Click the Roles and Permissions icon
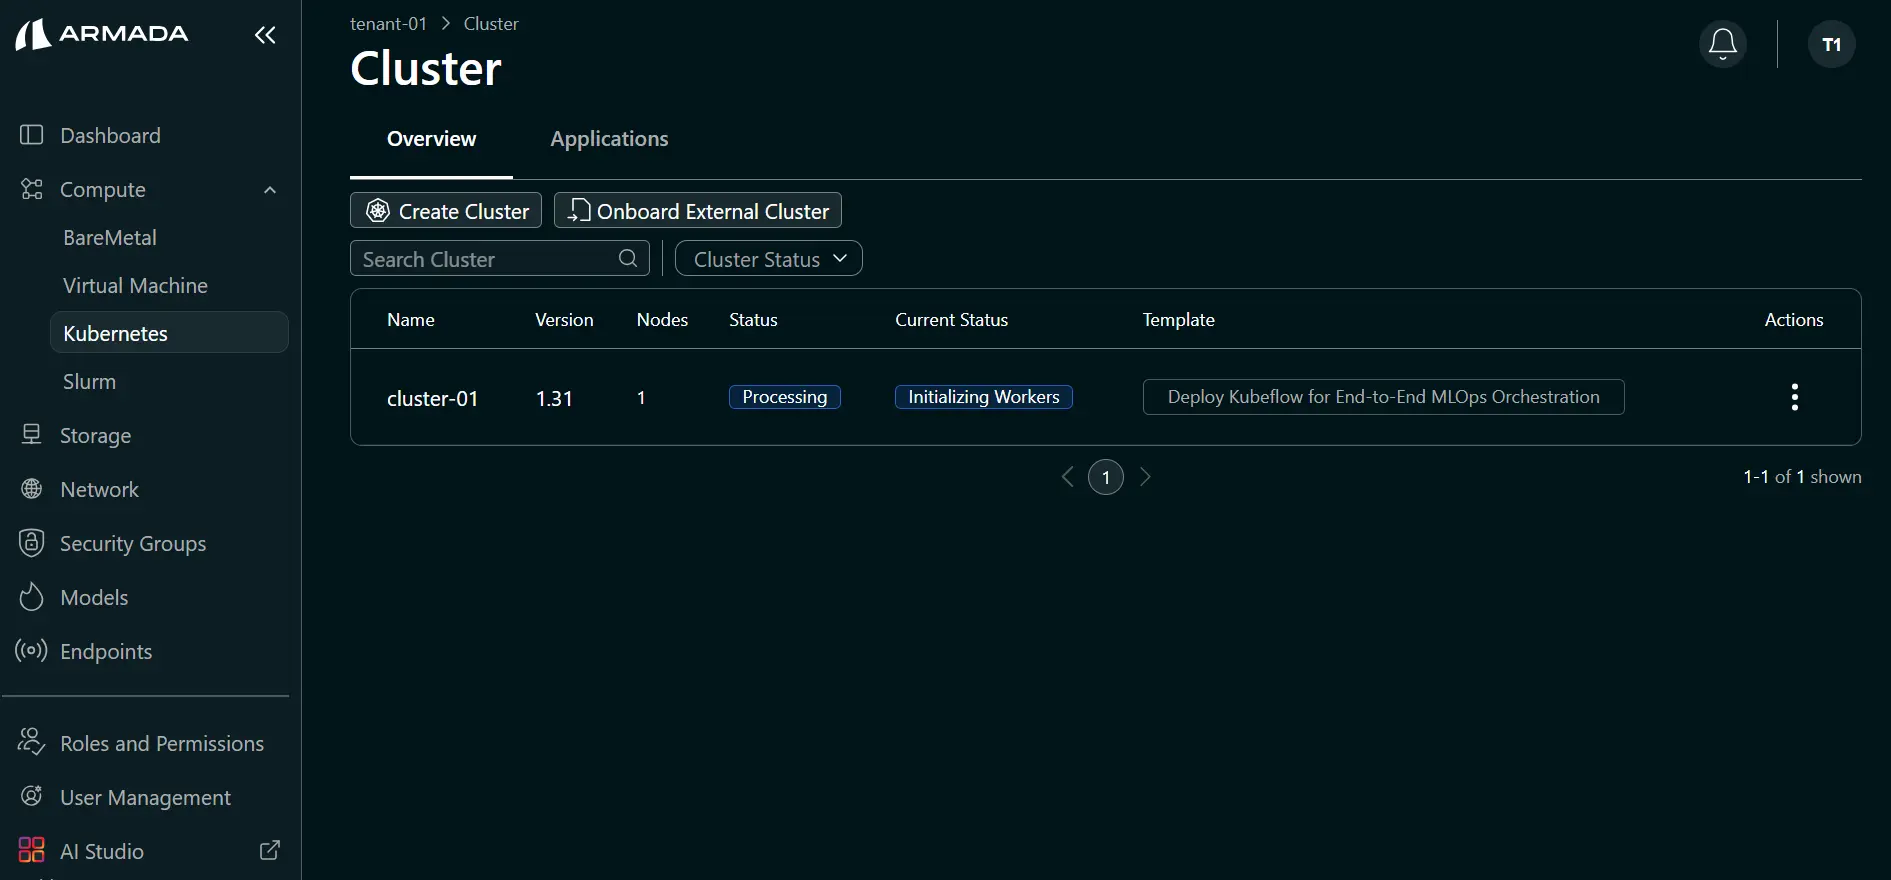This screenshot has width=1891, height=880. 31,741
